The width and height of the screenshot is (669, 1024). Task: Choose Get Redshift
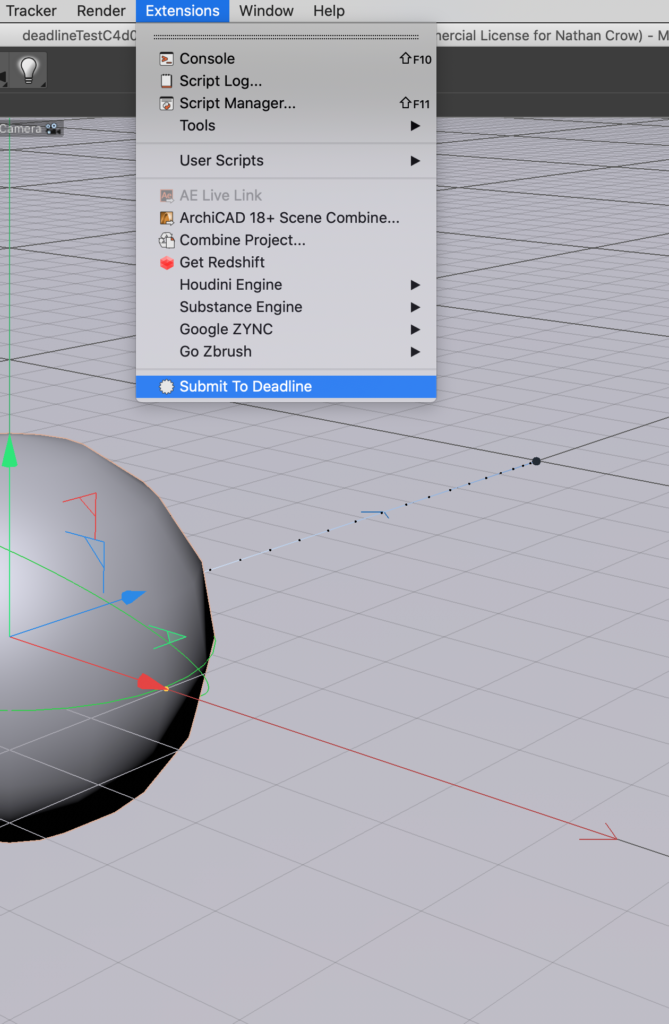coord(286,263)
